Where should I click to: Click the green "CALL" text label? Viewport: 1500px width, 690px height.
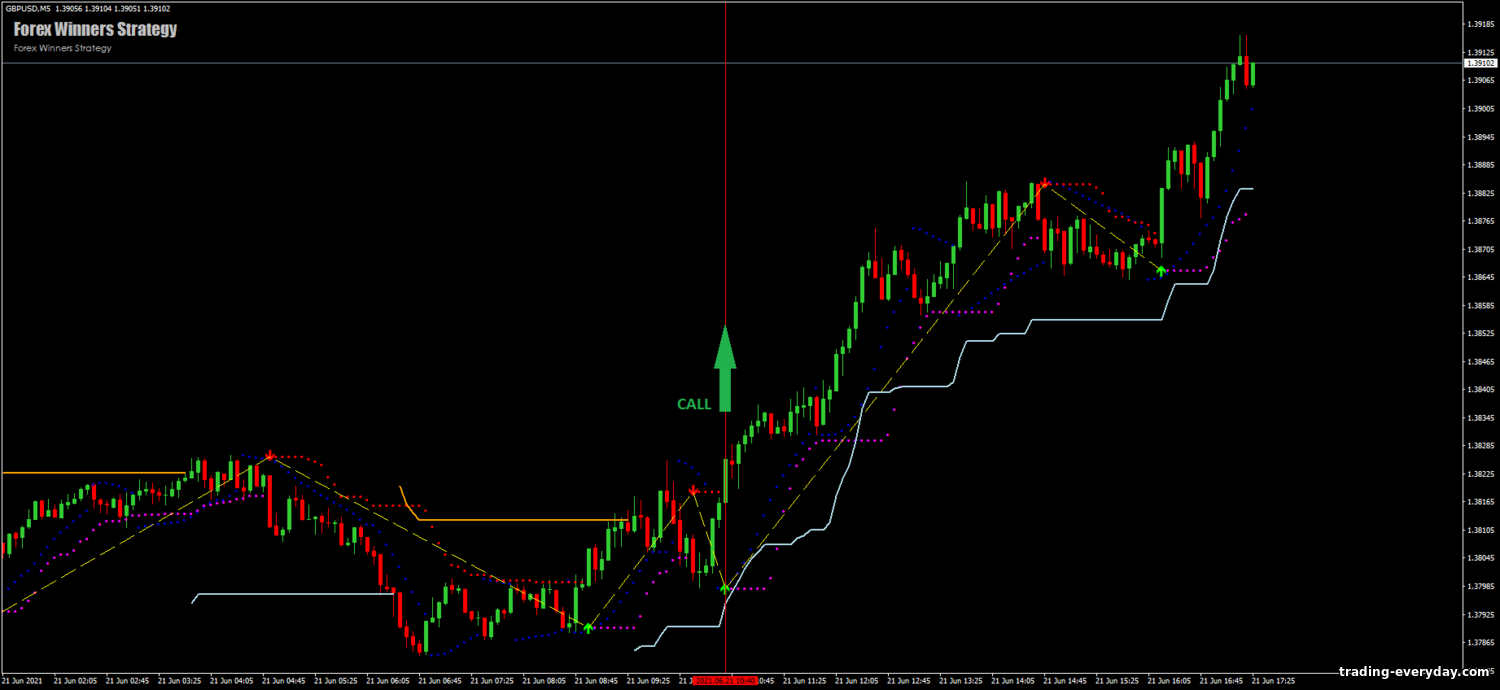[694, 404]
